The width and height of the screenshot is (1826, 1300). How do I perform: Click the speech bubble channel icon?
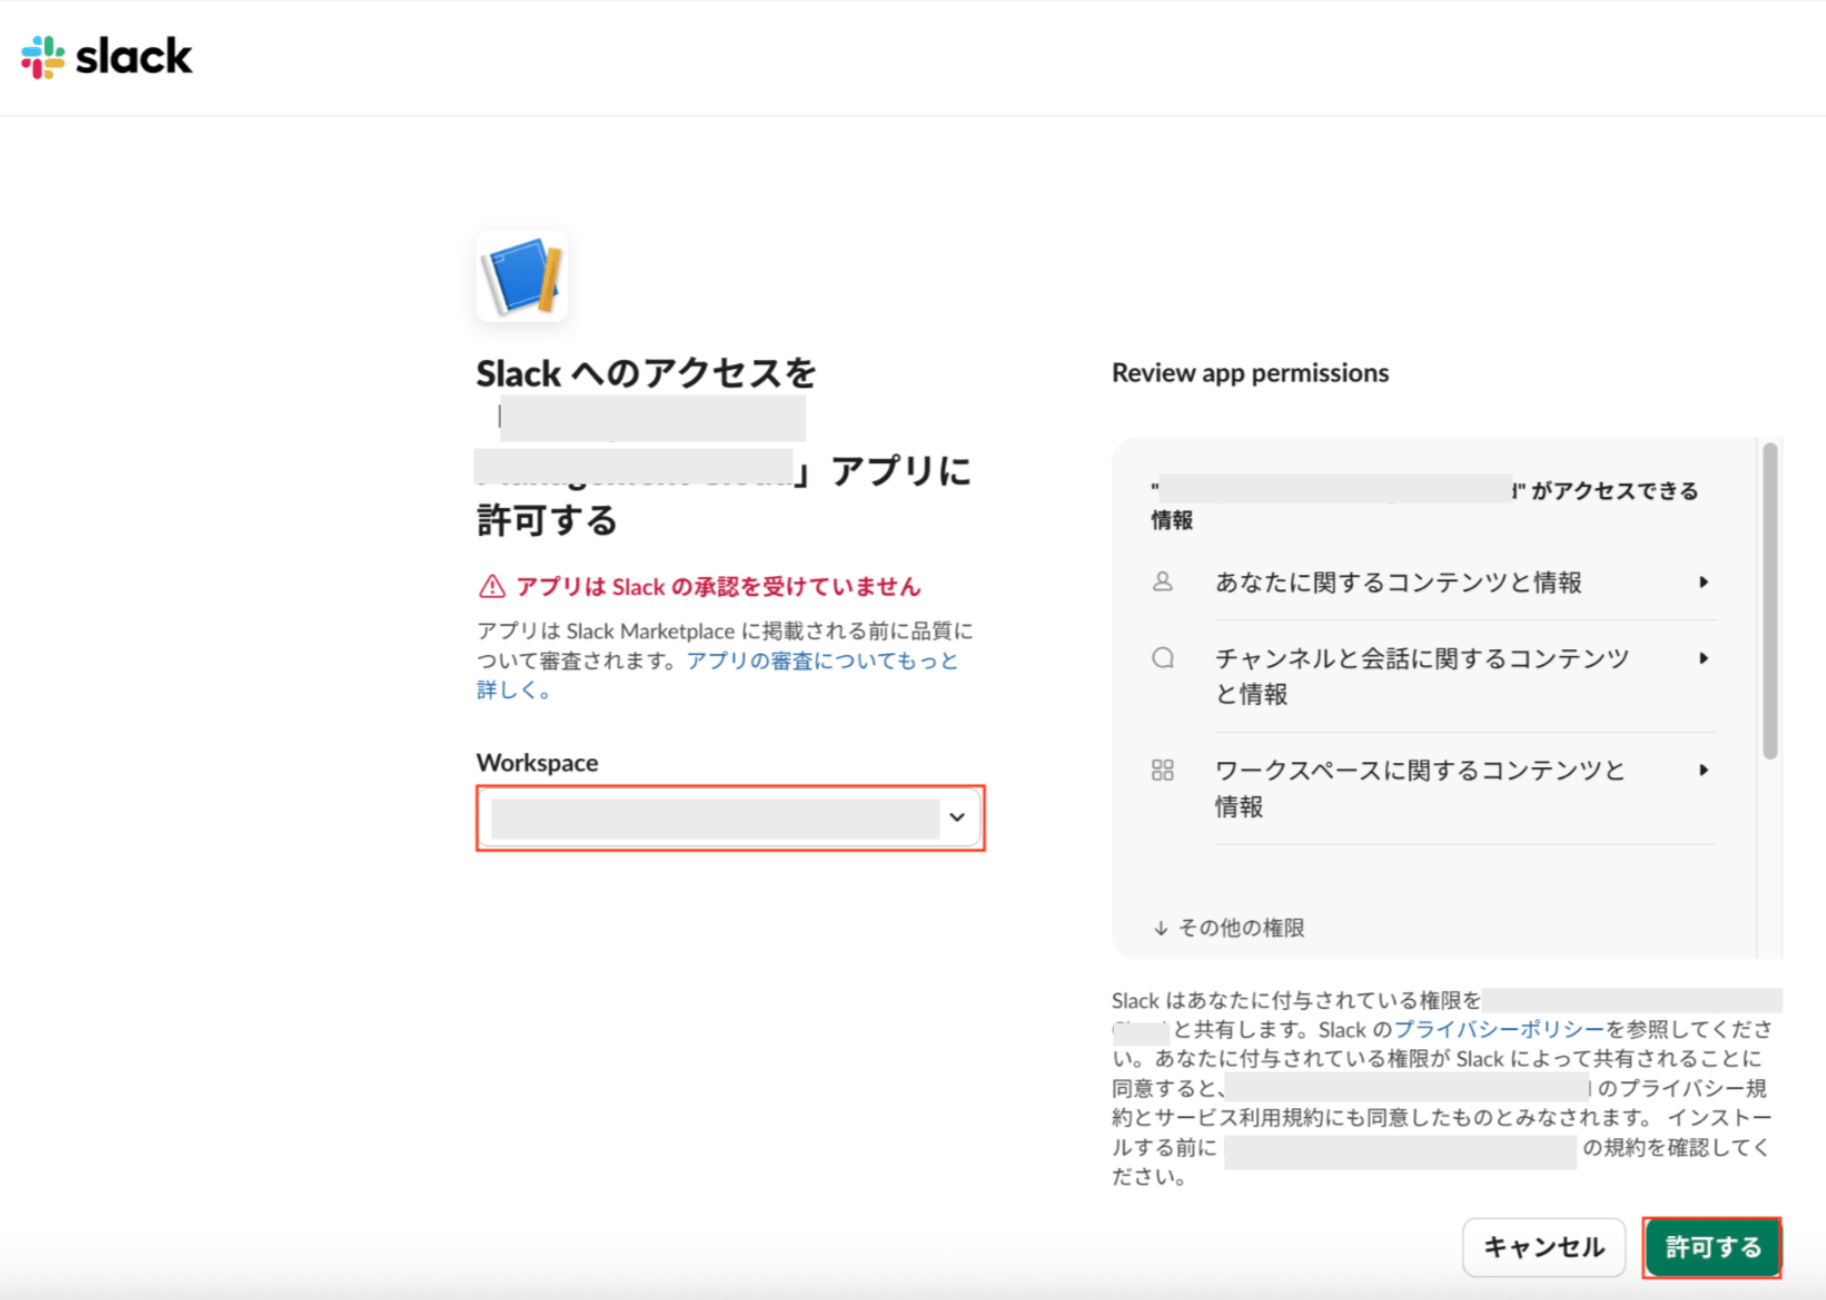click(1162, 658)
